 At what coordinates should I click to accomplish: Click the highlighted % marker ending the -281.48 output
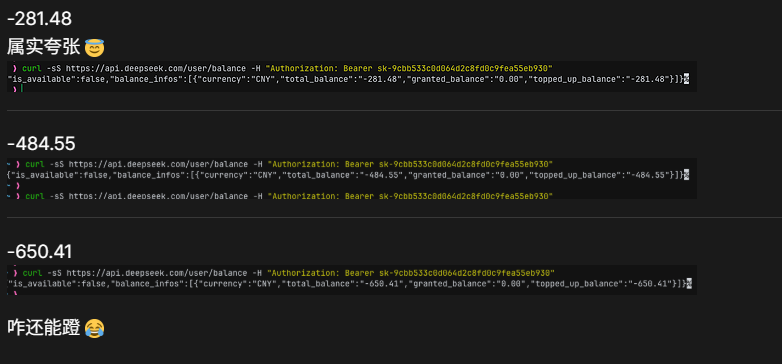[687, 79]
